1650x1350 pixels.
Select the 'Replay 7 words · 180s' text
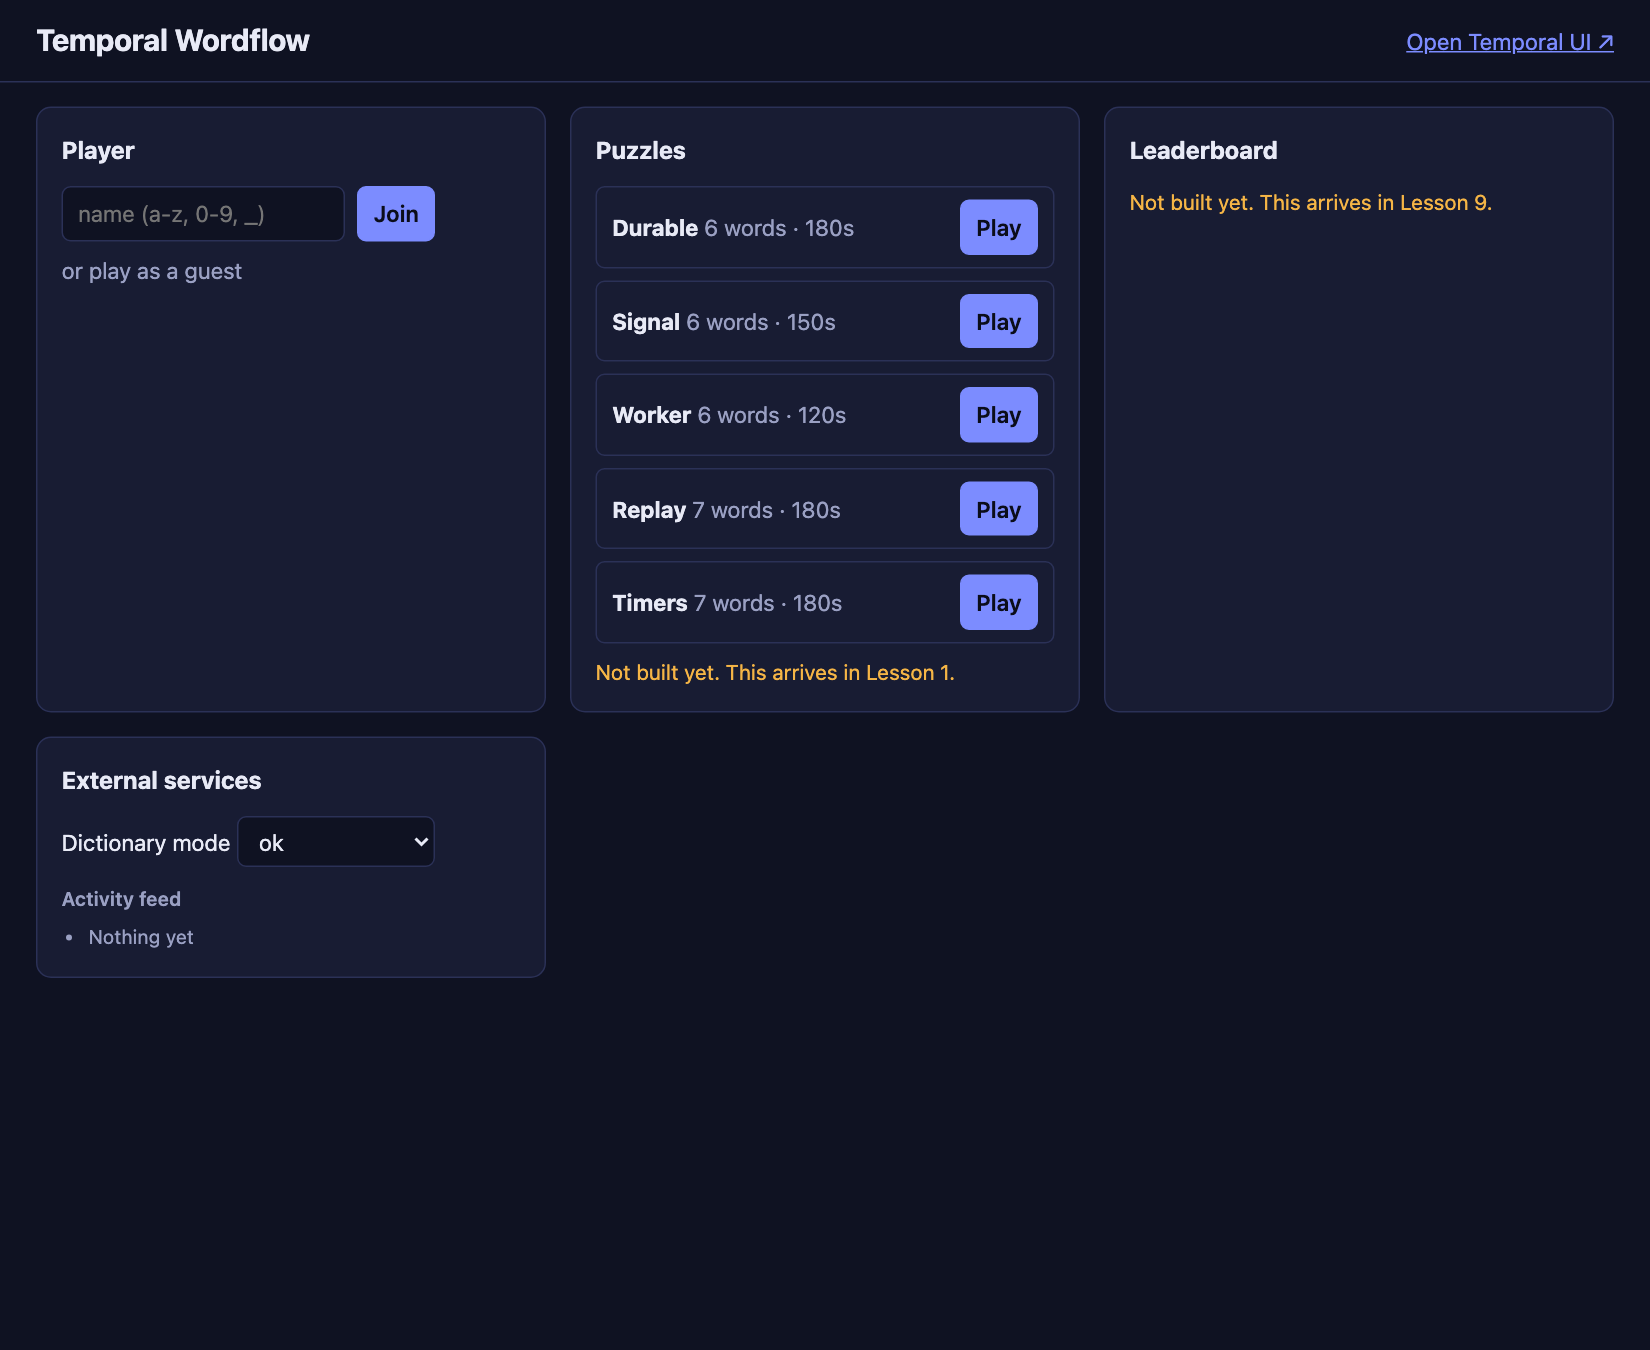pos(726,510)
